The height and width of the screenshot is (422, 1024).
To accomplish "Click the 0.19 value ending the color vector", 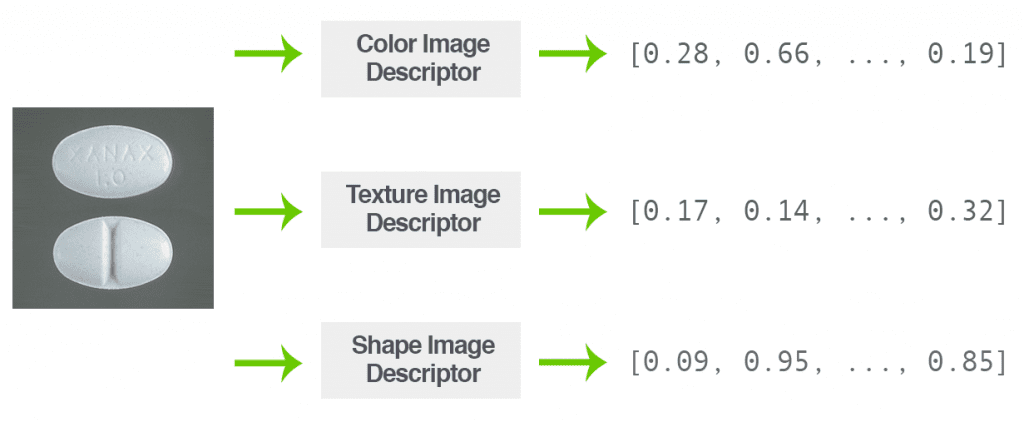I will [x=960, y=55].
